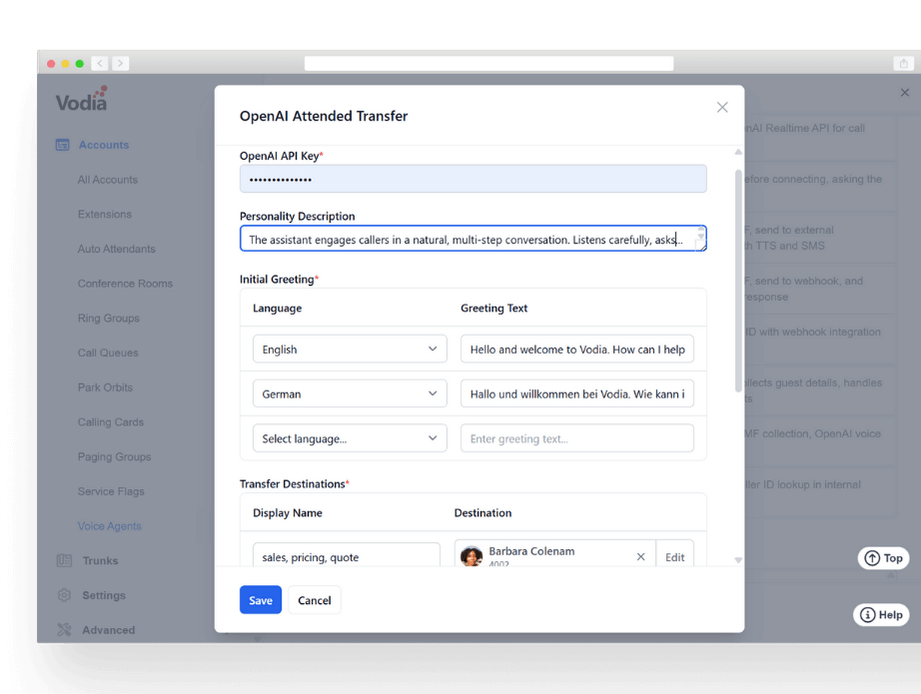The height and width of the screenshot is (694, 921).
Task: Click the Accounts section icon in sidebar
Action: tap(62, 144)
